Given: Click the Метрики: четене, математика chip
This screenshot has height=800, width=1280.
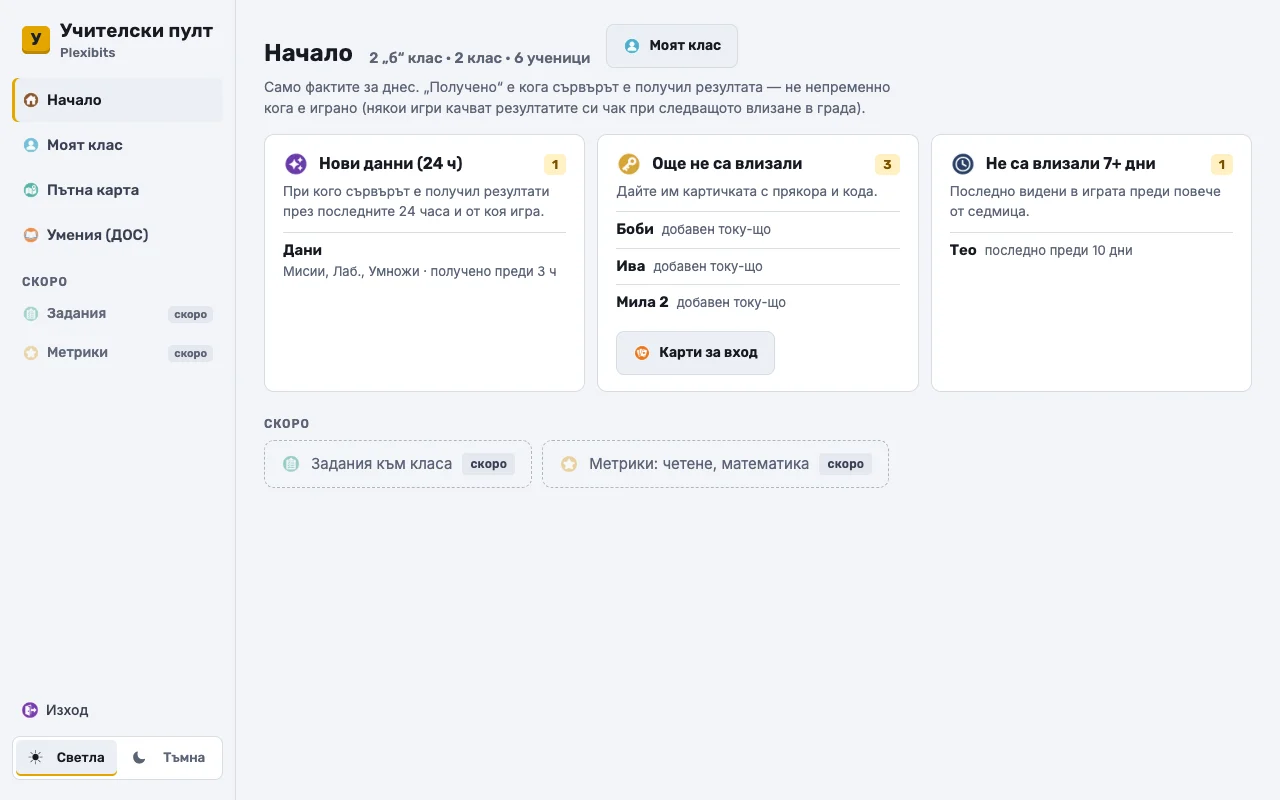Looking at the screenshot, I should (715, 464).
